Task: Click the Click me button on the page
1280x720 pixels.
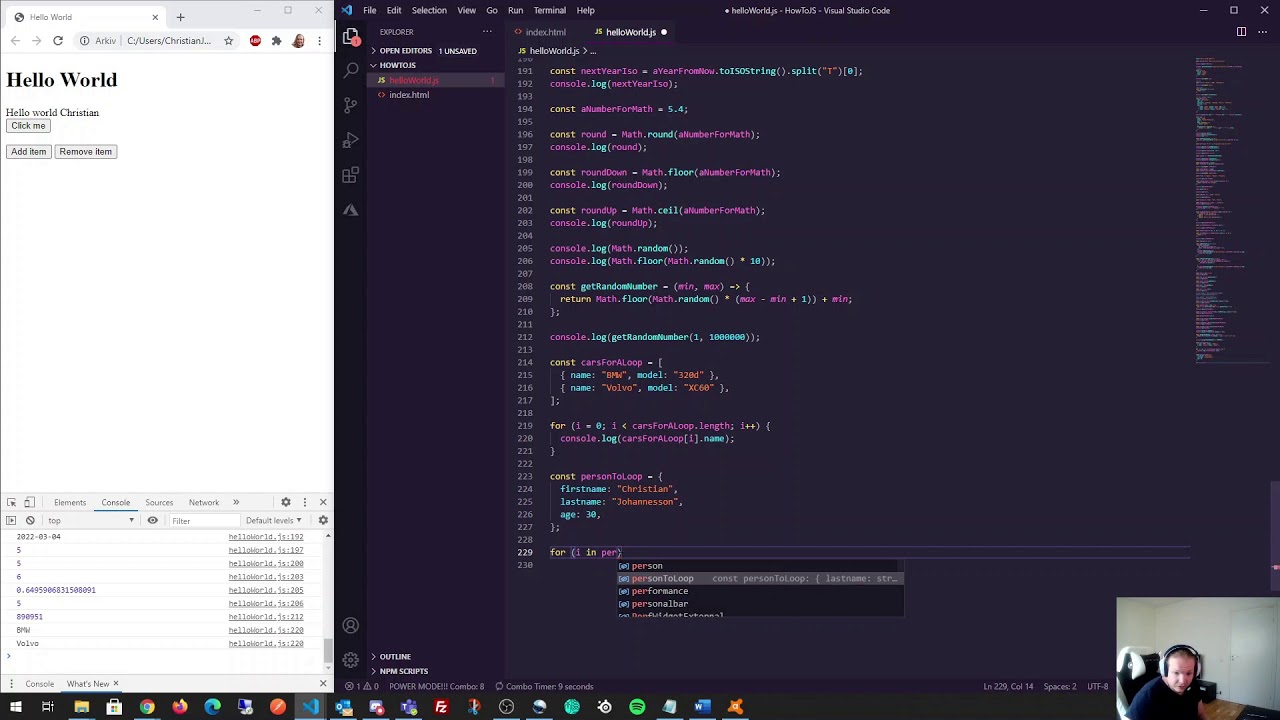Action: [x=28, y=126]
